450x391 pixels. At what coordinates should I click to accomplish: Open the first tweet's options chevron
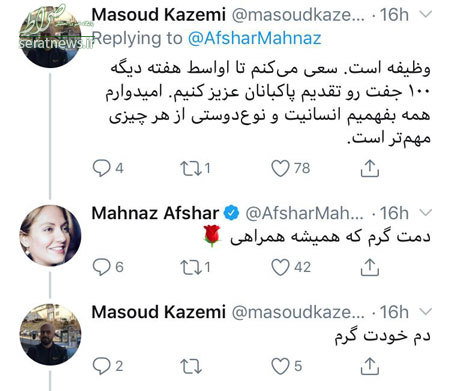pos(425,14)
